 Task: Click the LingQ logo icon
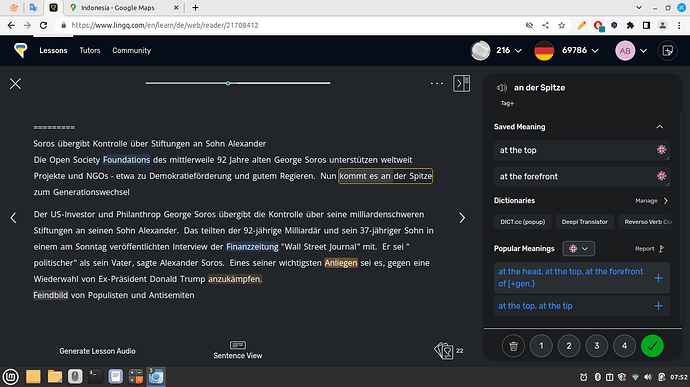pos(20,50)
